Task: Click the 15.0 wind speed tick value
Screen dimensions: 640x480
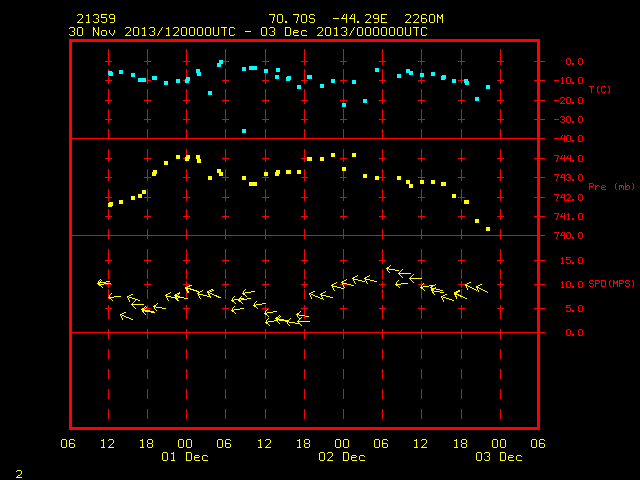Action: 571,260
